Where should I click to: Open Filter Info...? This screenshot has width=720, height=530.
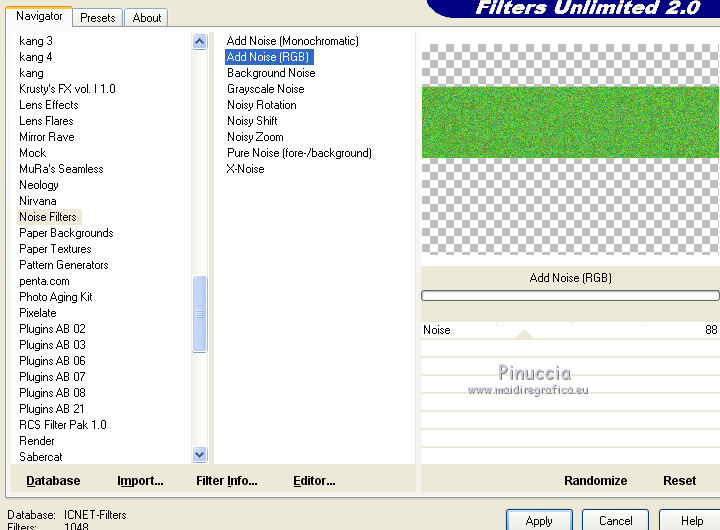pos(226,481)
